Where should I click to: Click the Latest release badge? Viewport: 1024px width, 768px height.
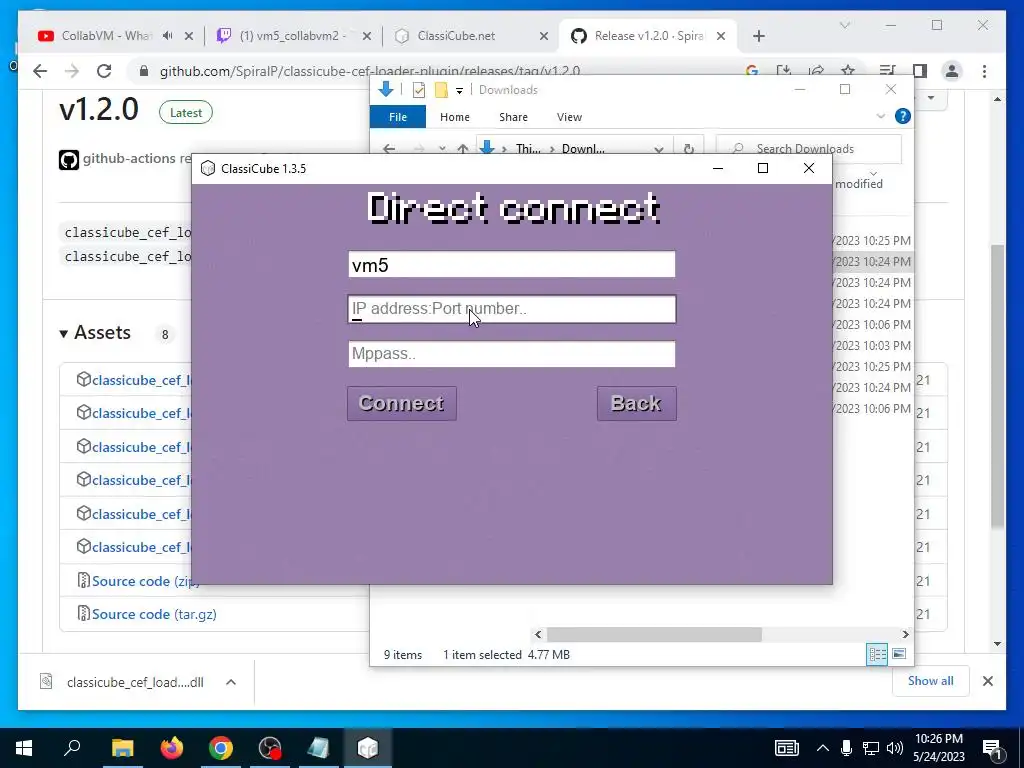[185, 112]
